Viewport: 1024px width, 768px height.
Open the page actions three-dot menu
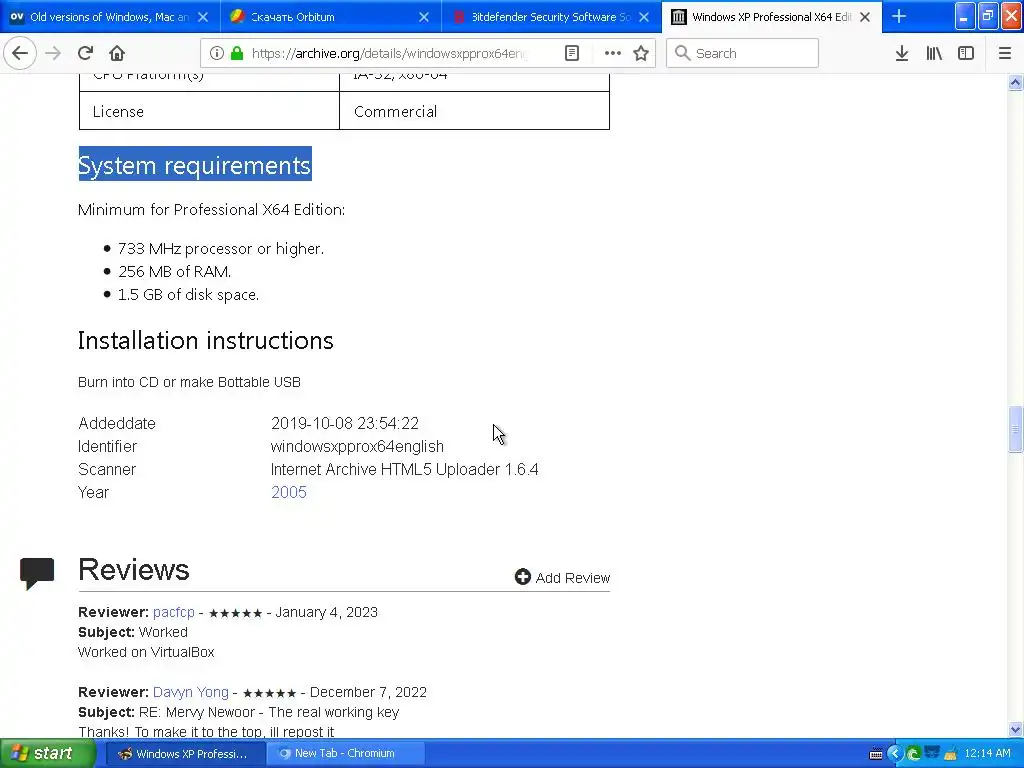(x=612, y=53)
